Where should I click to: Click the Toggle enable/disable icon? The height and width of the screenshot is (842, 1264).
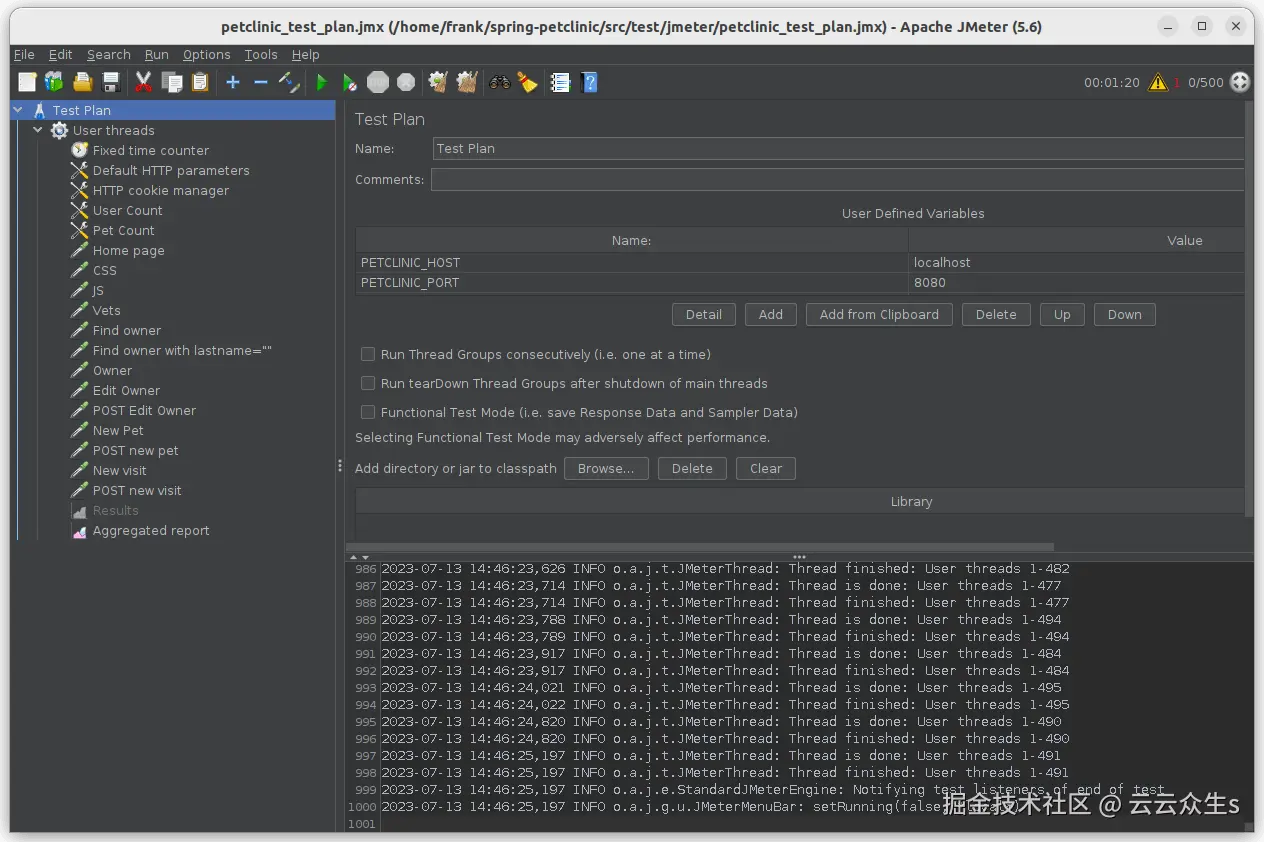[289, 83]
